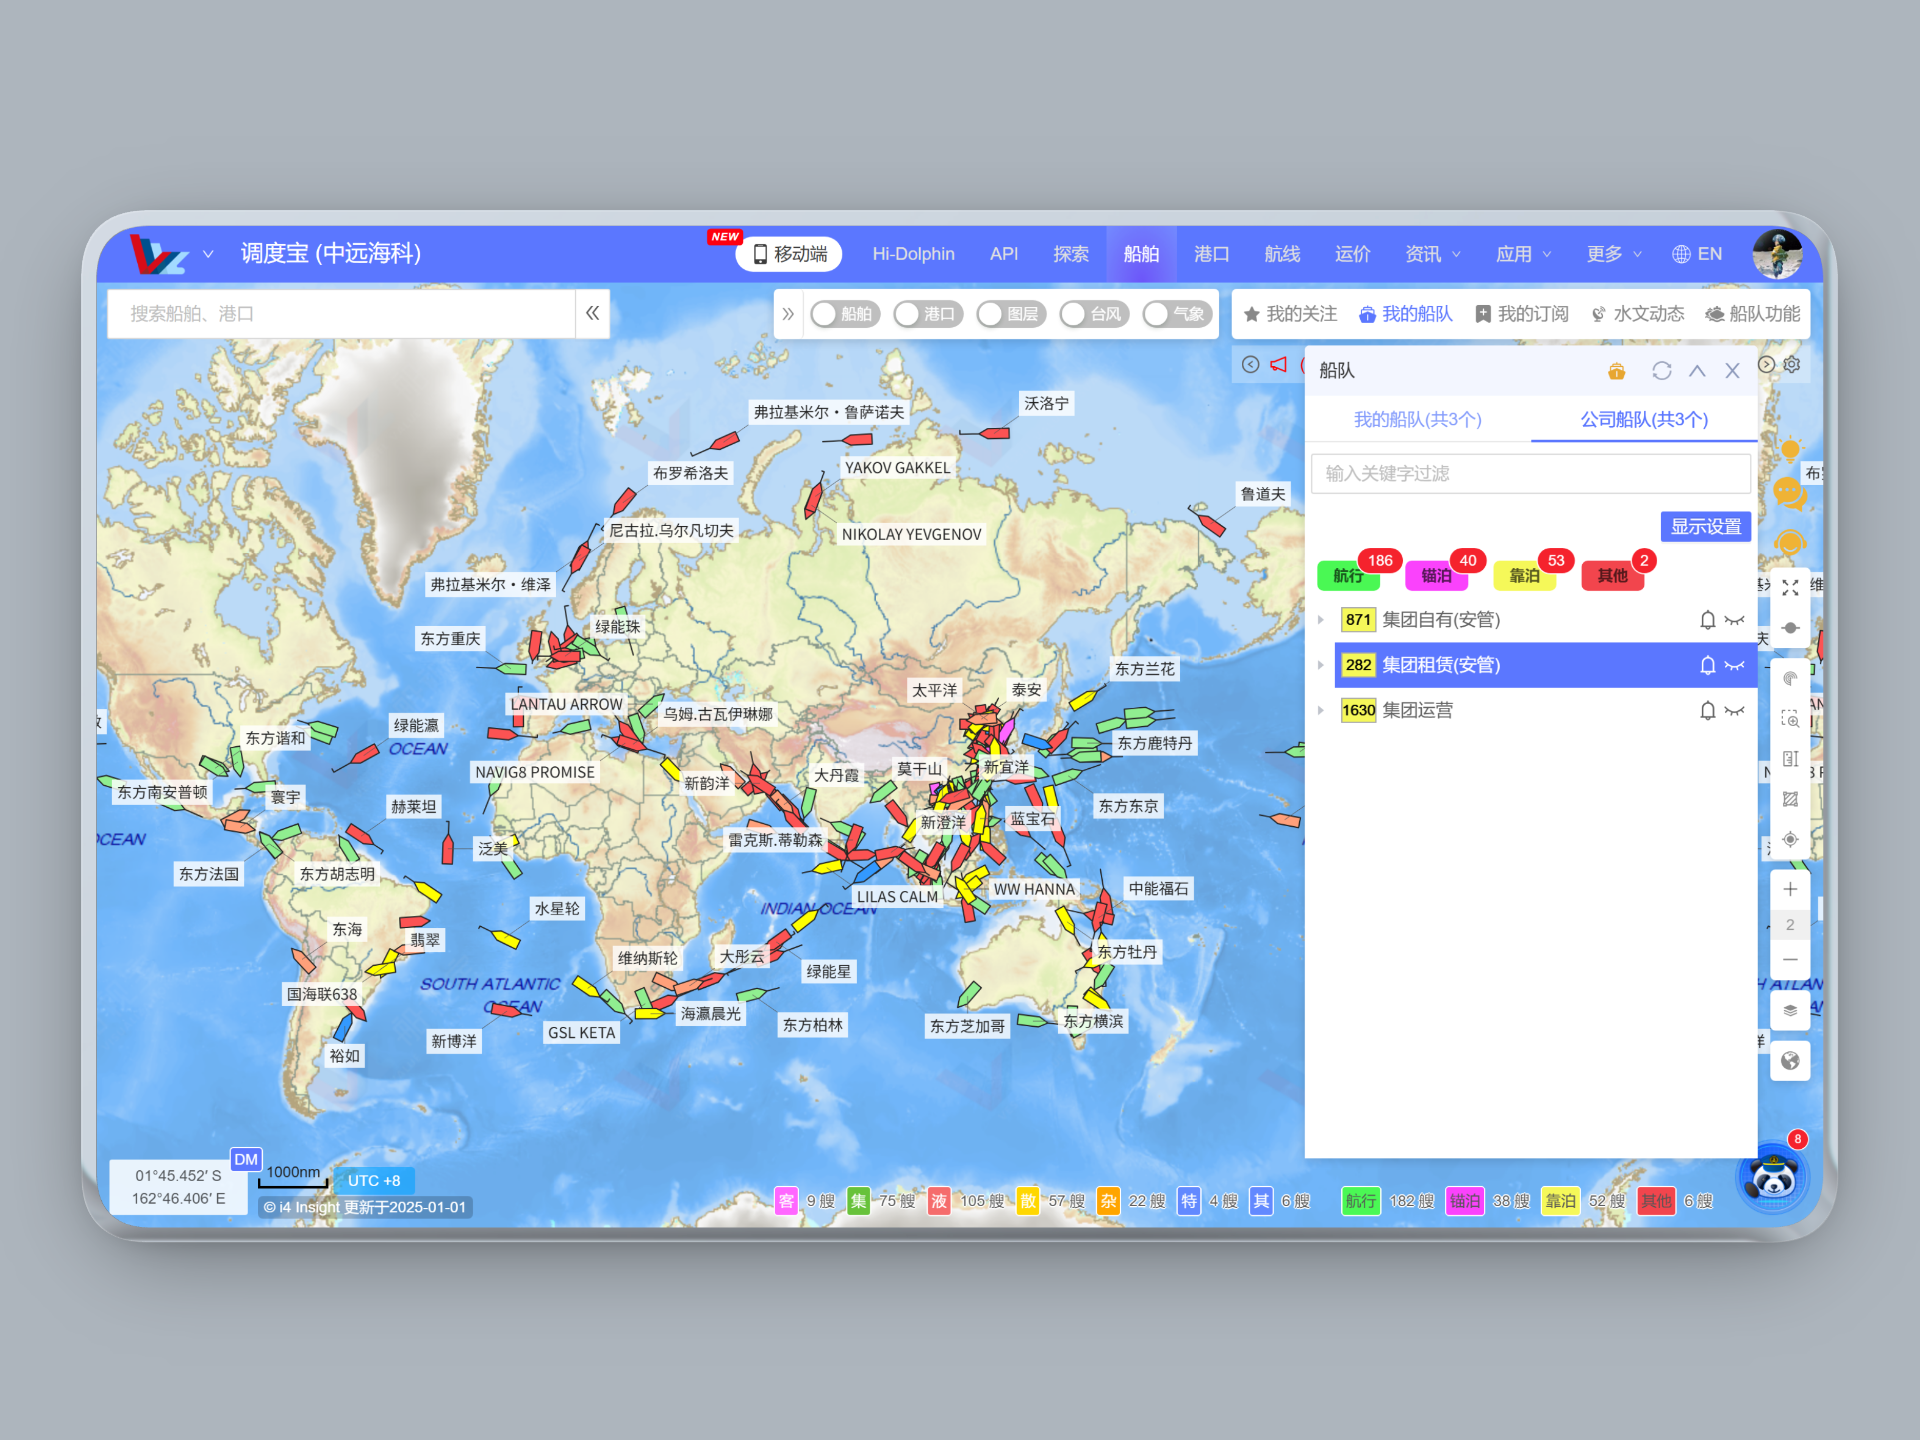Toggle the 台风 typhoon switch
The width and height of the screenshot is (1920, 1440).
tap(1093, 314)
